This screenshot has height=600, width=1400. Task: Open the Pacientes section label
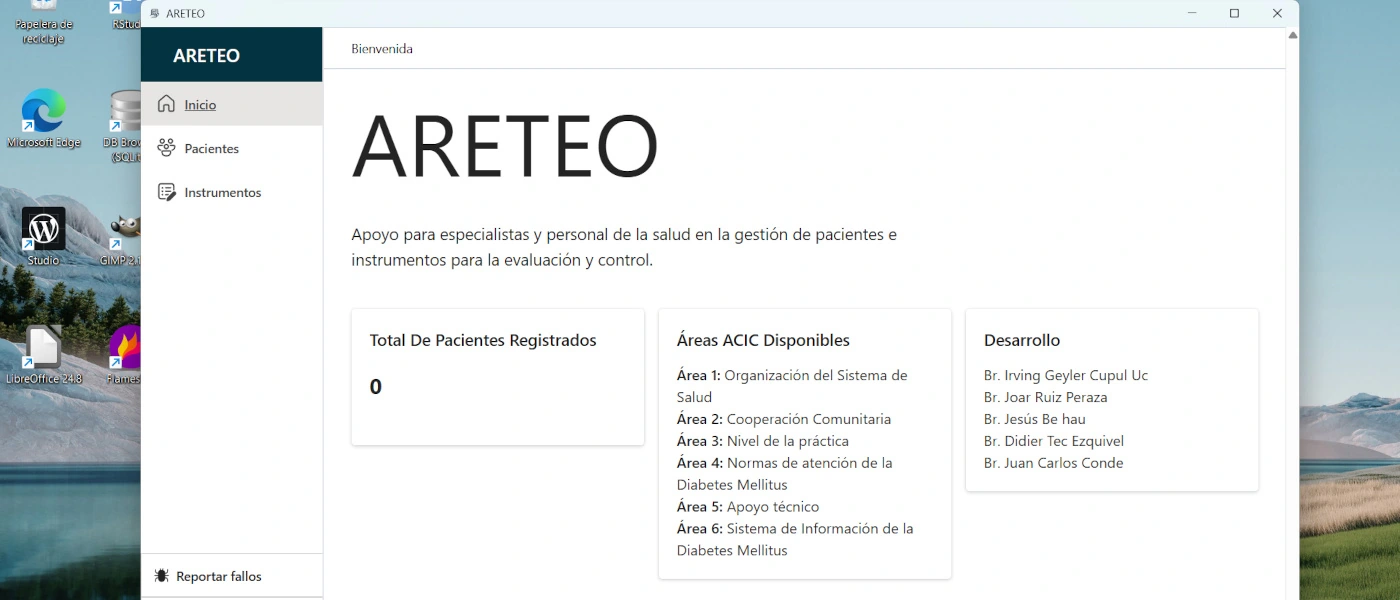tap(211, 149)
